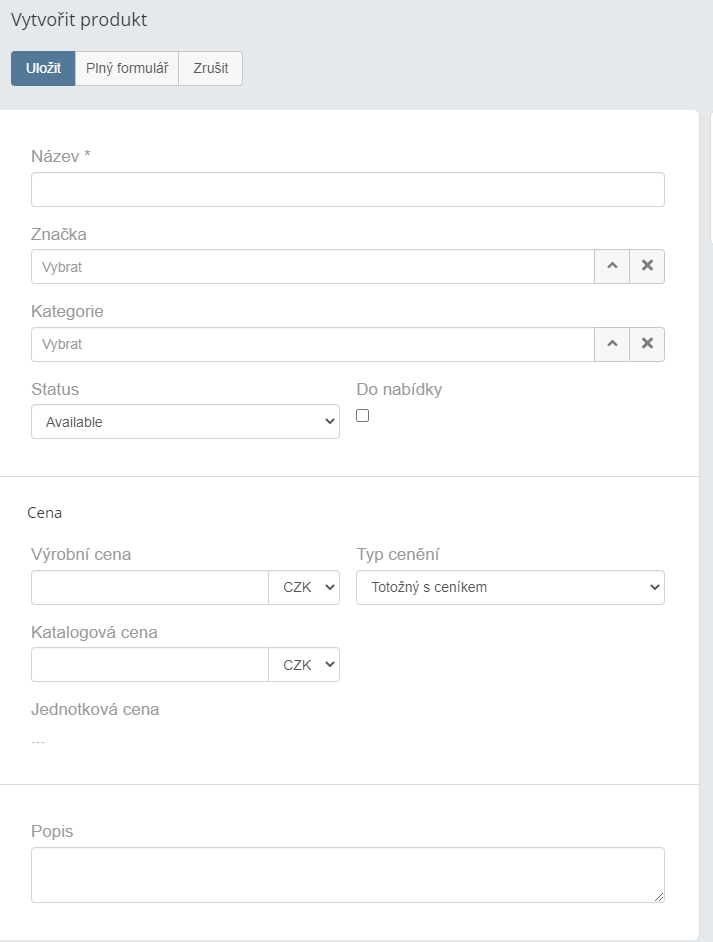Click the Kategorie Vybrat input

(x=313, y=344)
